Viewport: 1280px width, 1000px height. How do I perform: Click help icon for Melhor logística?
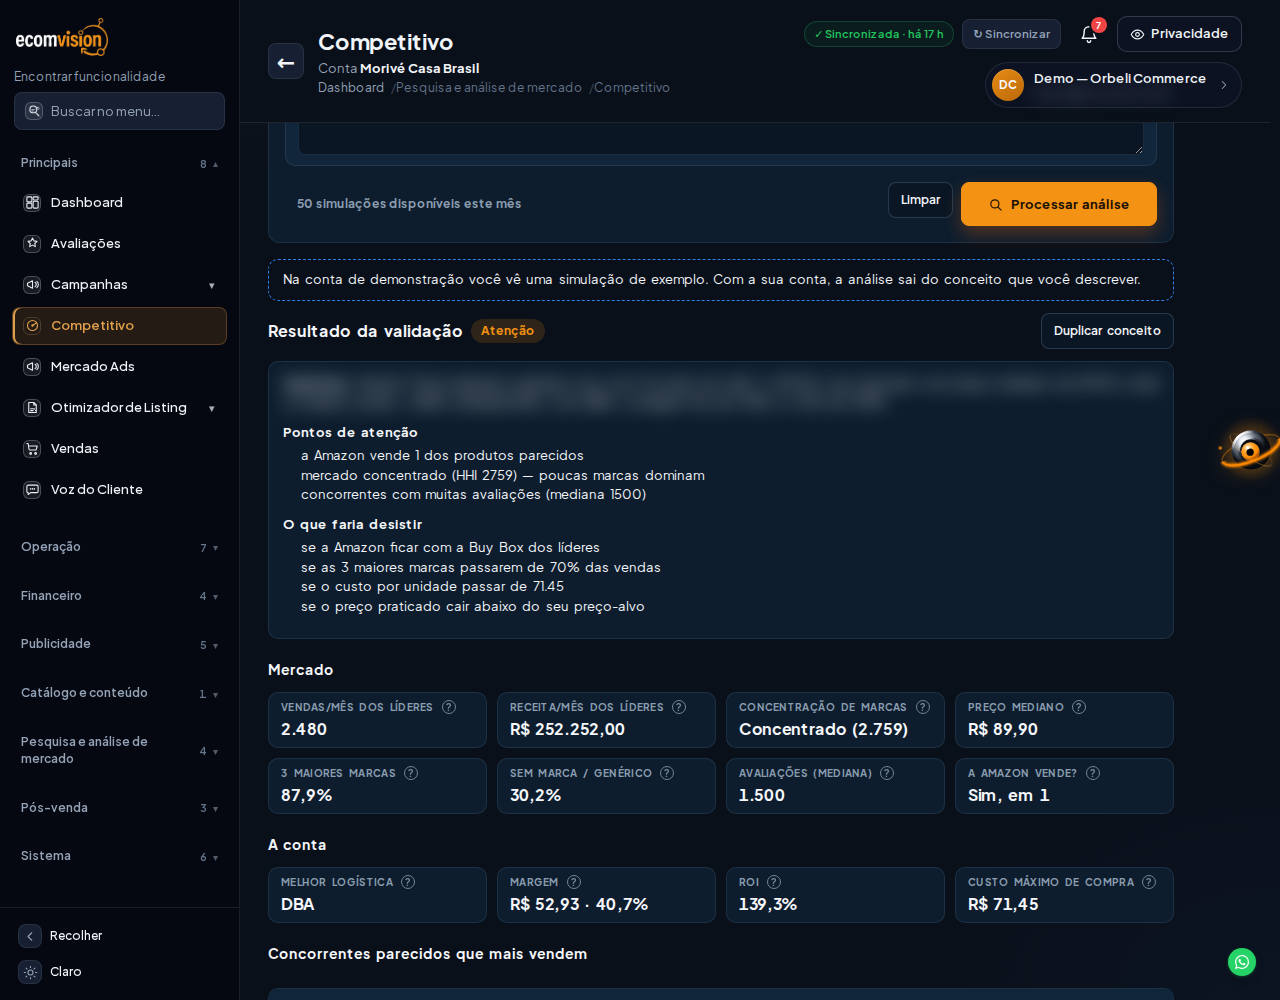tap(408, 882)
